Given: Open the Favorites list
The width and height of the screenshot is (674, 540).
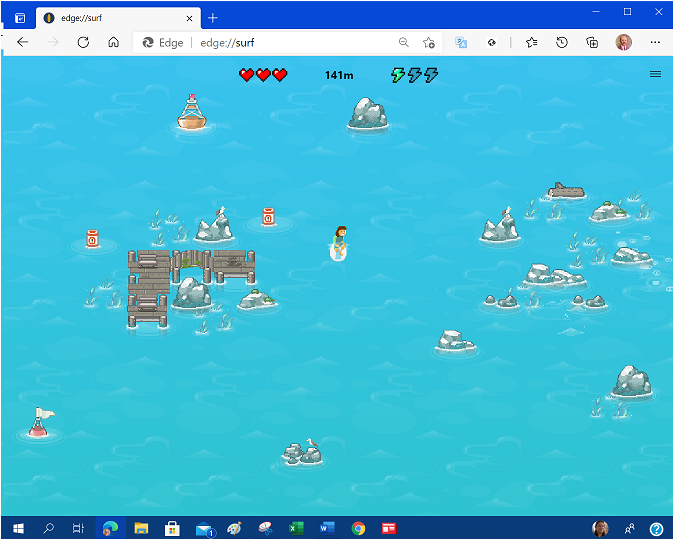Looking at the screenshot, I should point(532,42).
